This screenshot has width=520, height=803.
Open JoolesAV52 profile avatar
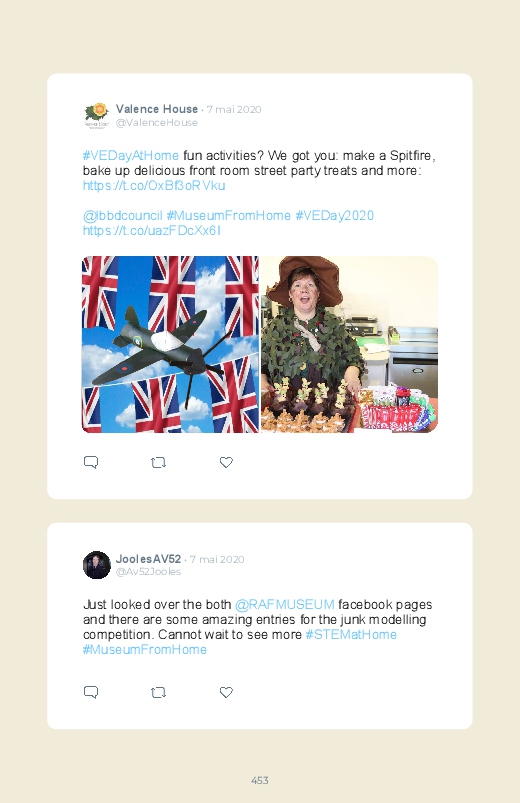click(97, 565)
